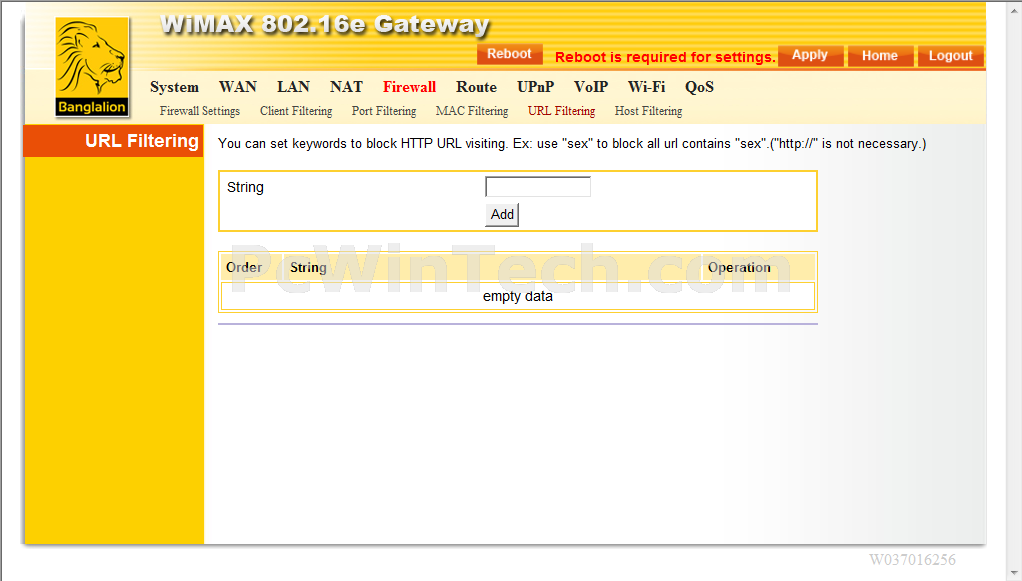Go to the Home page
The height and width of the screenshot is (581, 1022).
(x=880, y=56)
